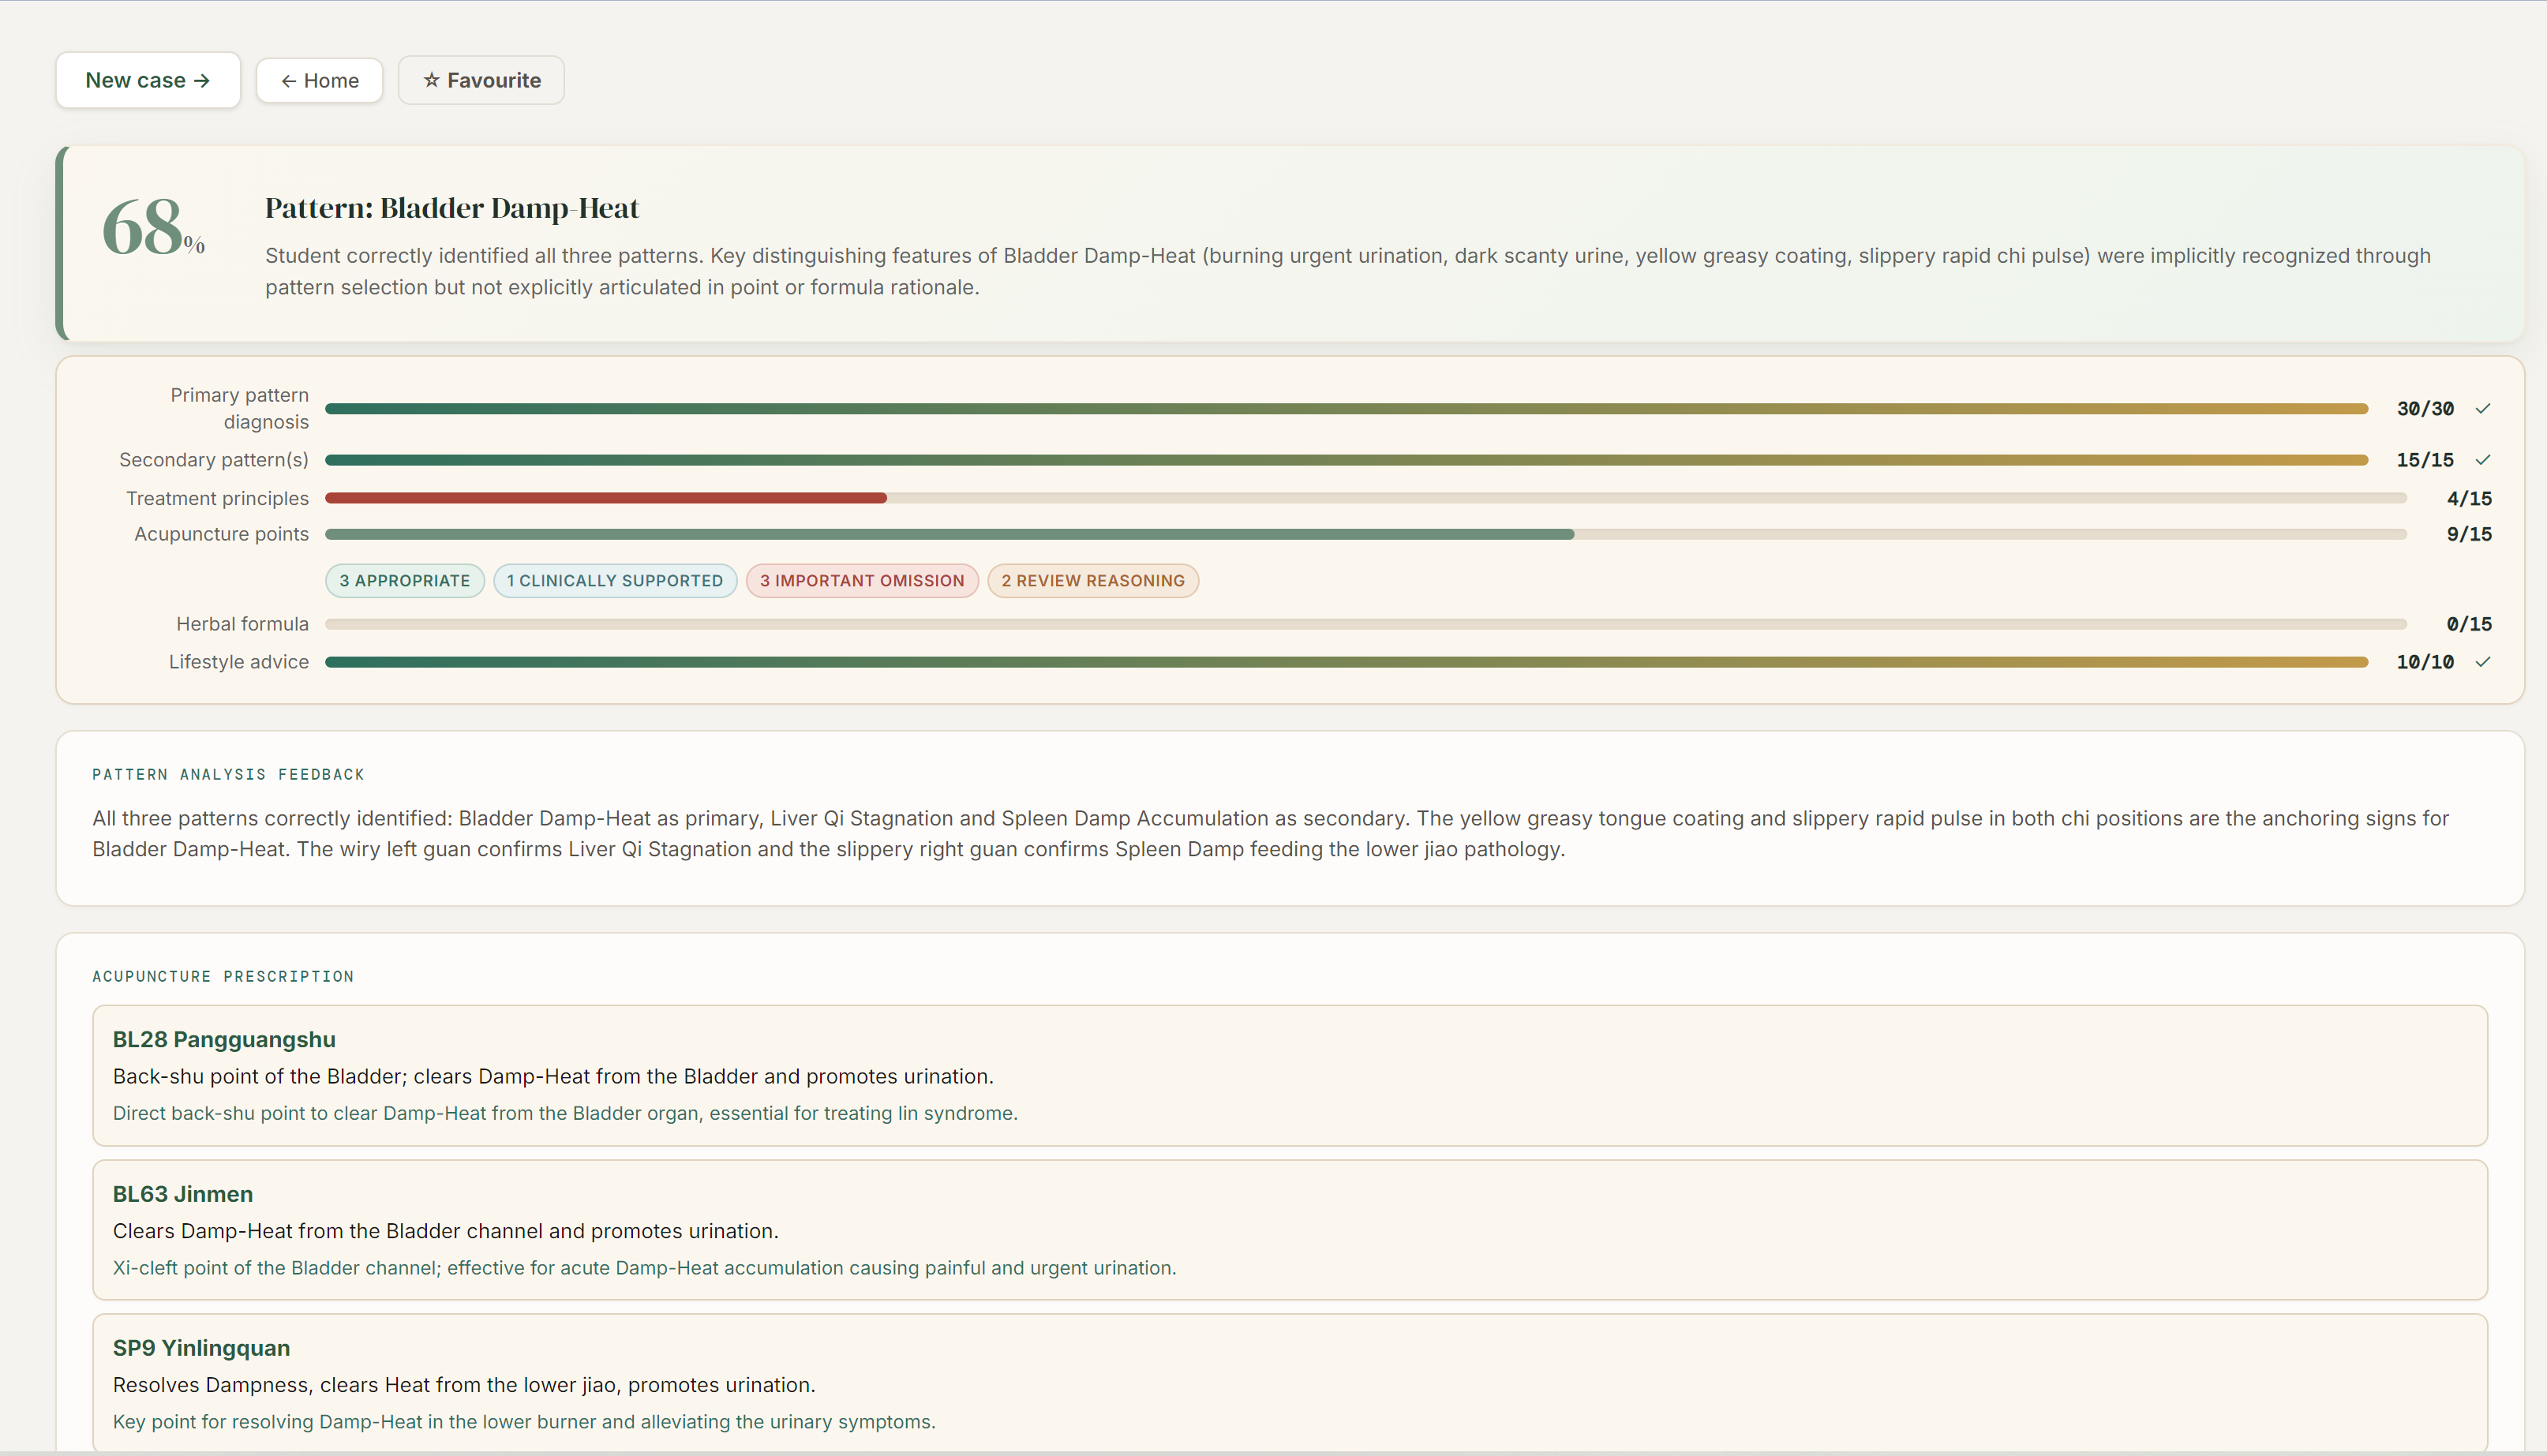The height and width of the screenshot is (1456, 2547).
Task: Click the Lifestyle advice progress bar
Action: point(1346,662)
